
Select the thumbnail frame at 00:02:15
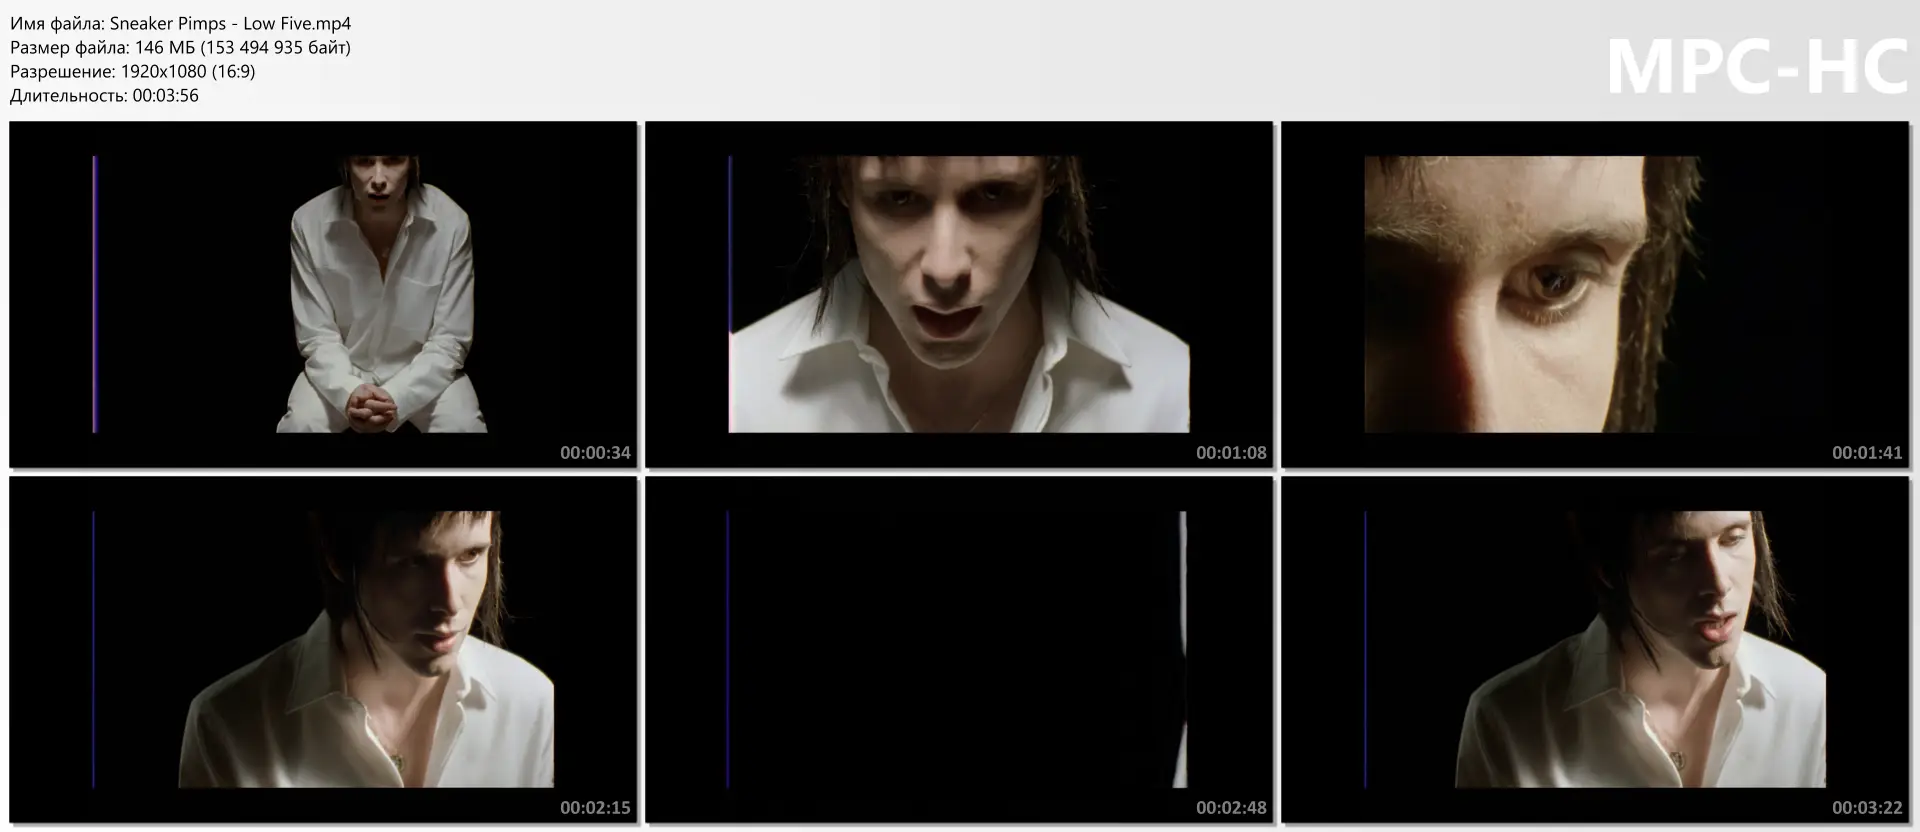323,649
